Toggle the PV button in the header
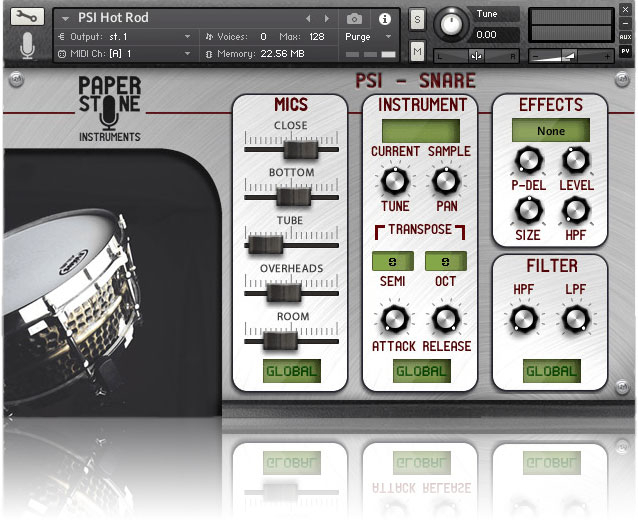Image resolution: width=638 pixels, height=522 pixels. (x=625, y=50)
